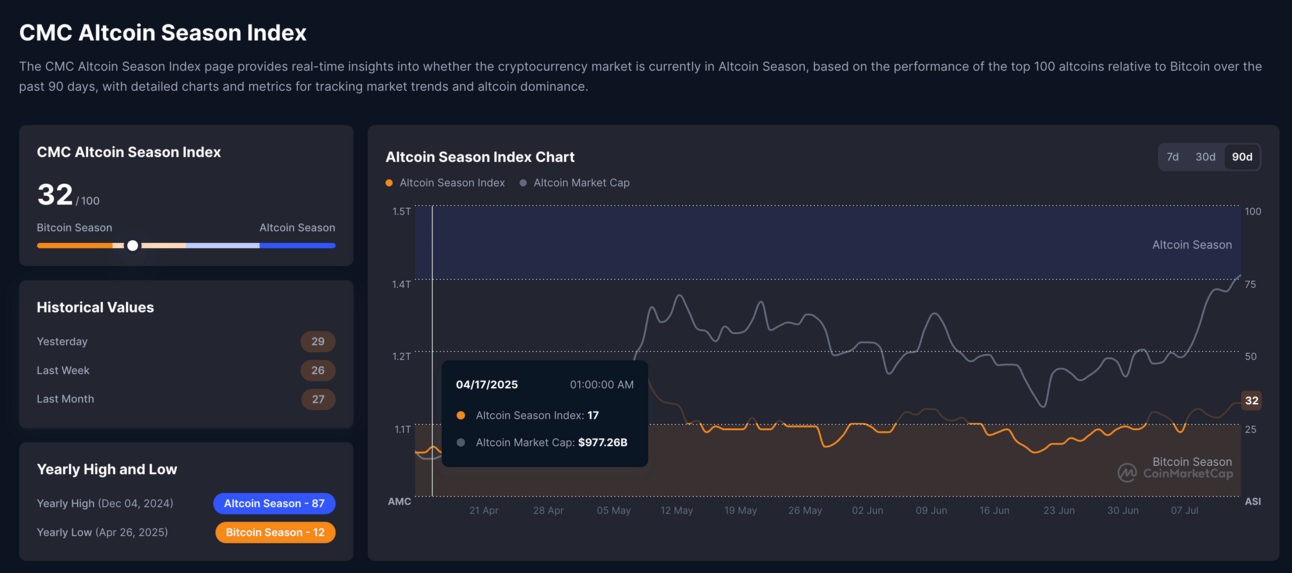Click the 19 May date axis label
The width and height of the screenshot is (1292, 573).
pos(741,510)
